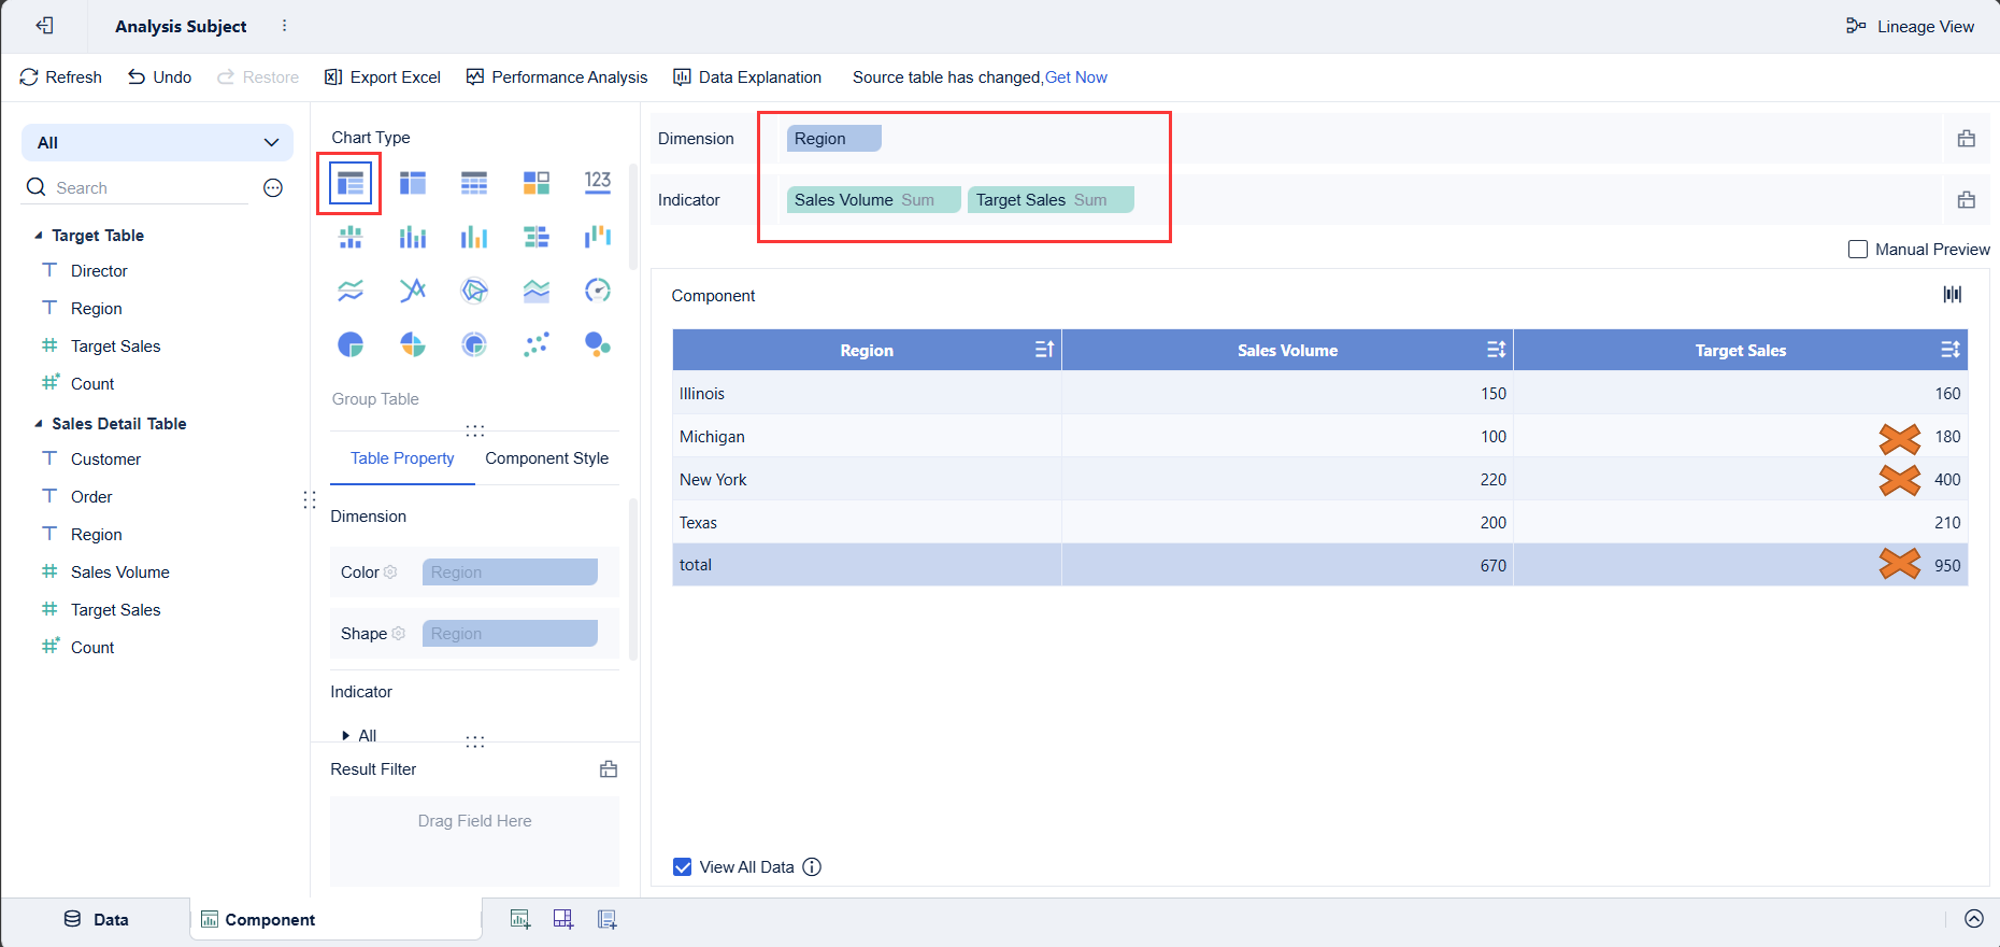Click the Get Now link

point(1076,77)
